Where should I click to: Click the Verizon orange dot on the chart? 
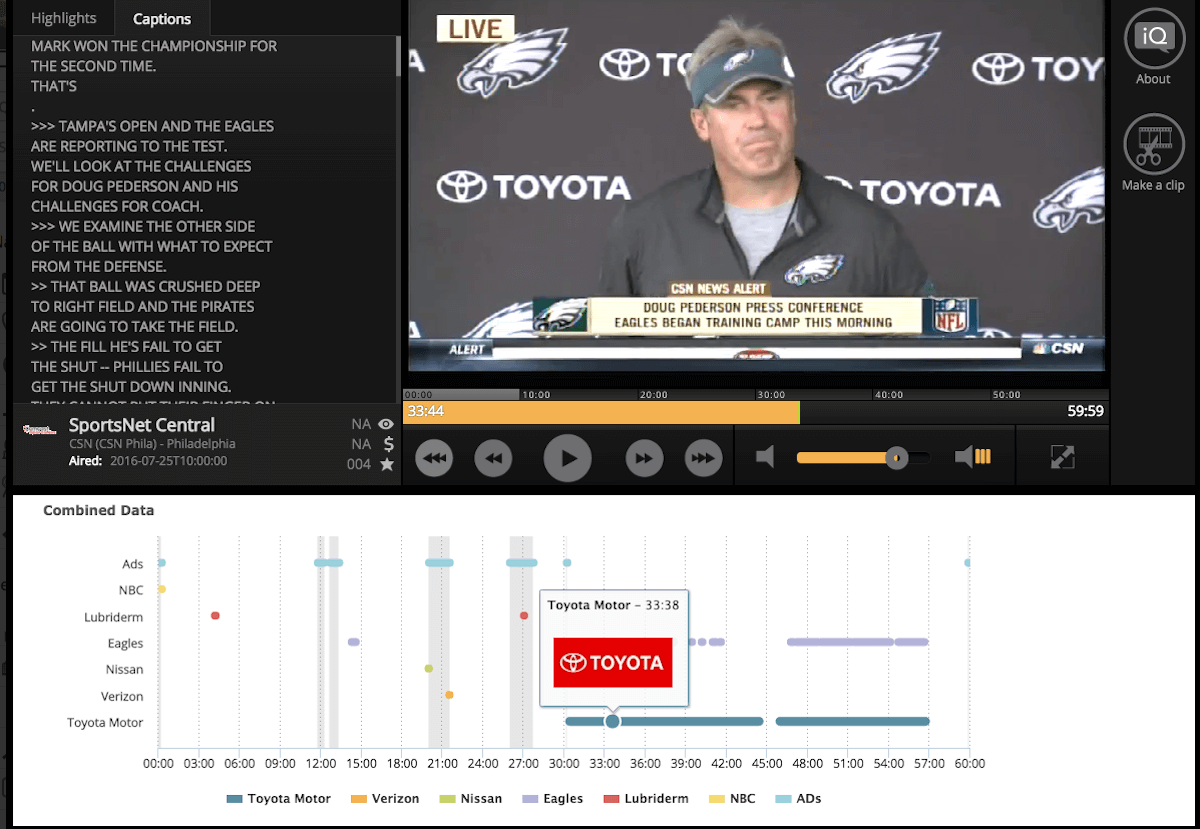[x=449, y=695]
